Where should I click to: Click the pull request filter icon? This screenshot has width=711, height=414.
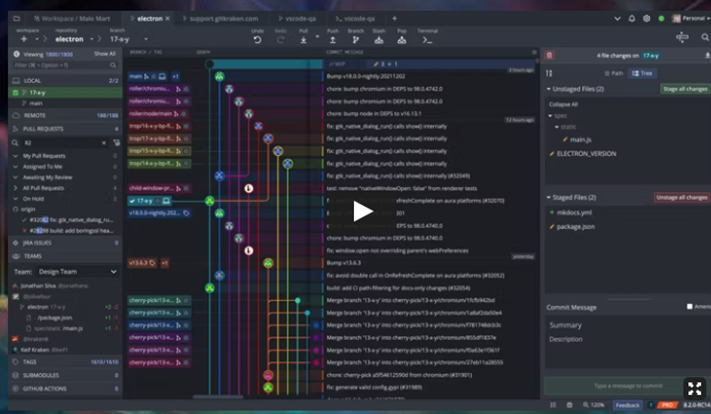[x=117, y=142]
